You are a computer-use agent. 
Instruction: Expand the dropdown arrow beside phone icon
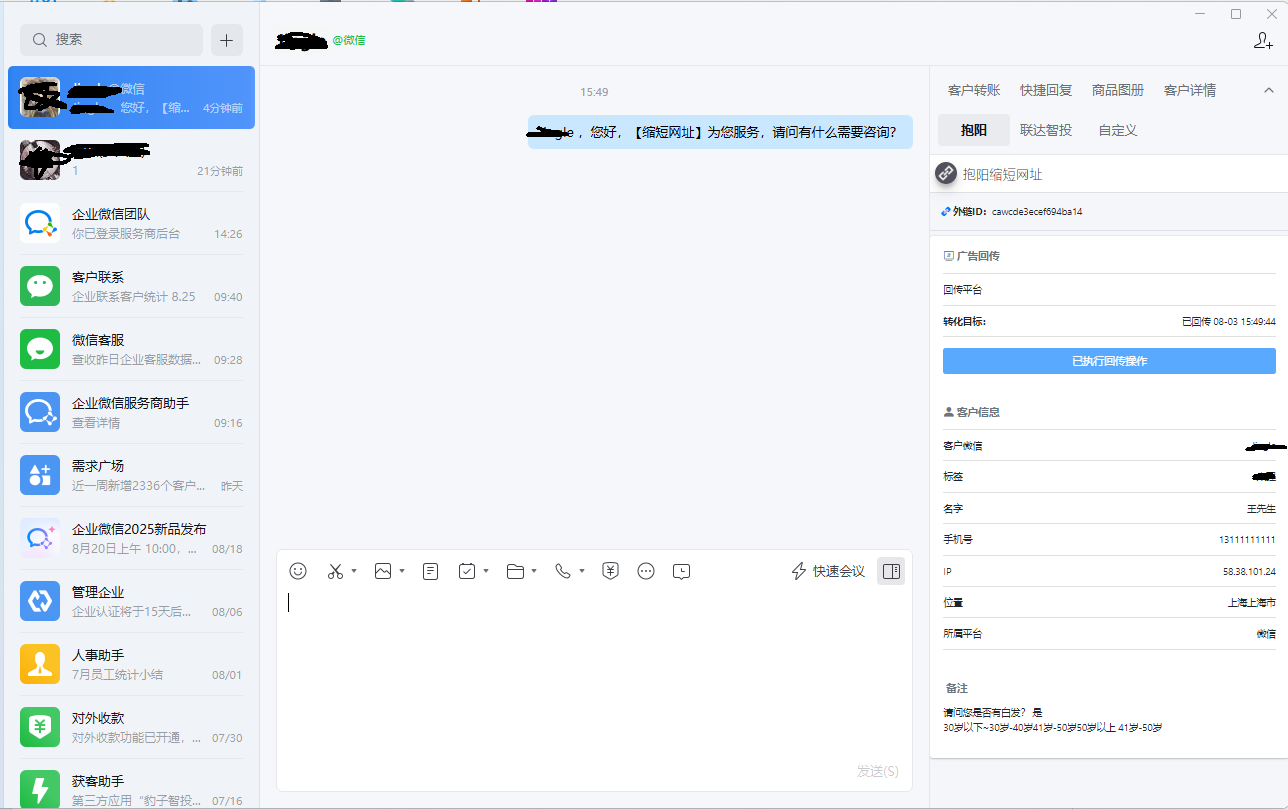tap(582, 572)
